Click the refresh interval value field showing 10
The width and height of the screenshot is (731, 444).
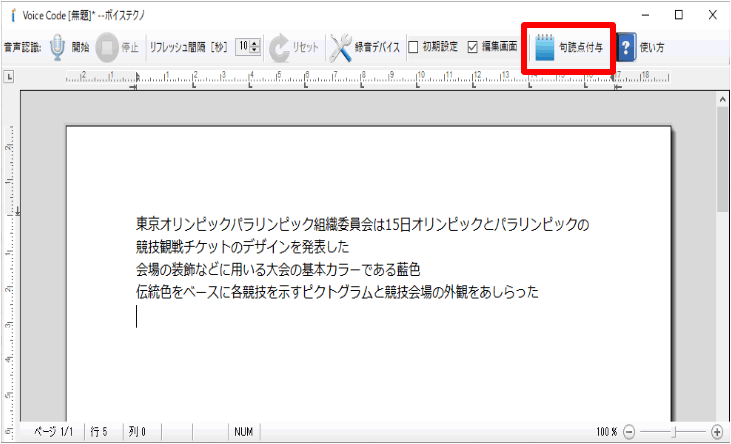click(243, 47)
